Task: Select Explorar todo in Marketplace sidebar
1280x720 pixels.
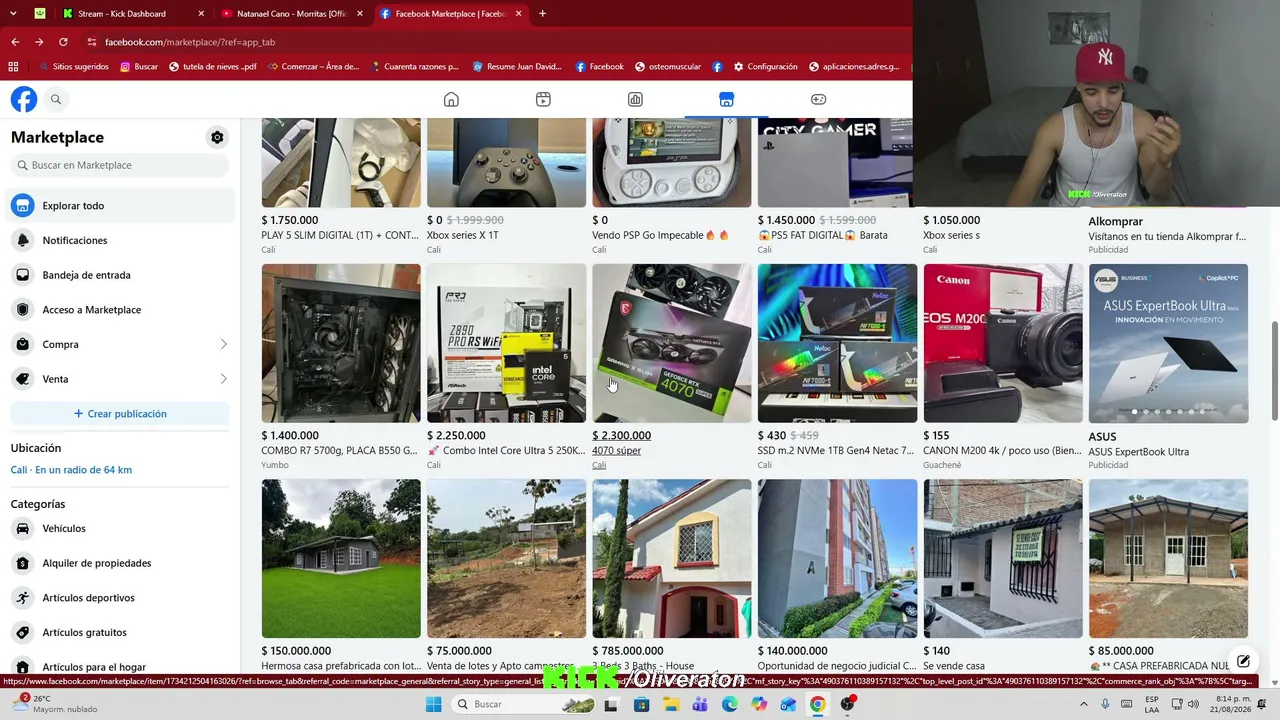Action: (120, 206)
